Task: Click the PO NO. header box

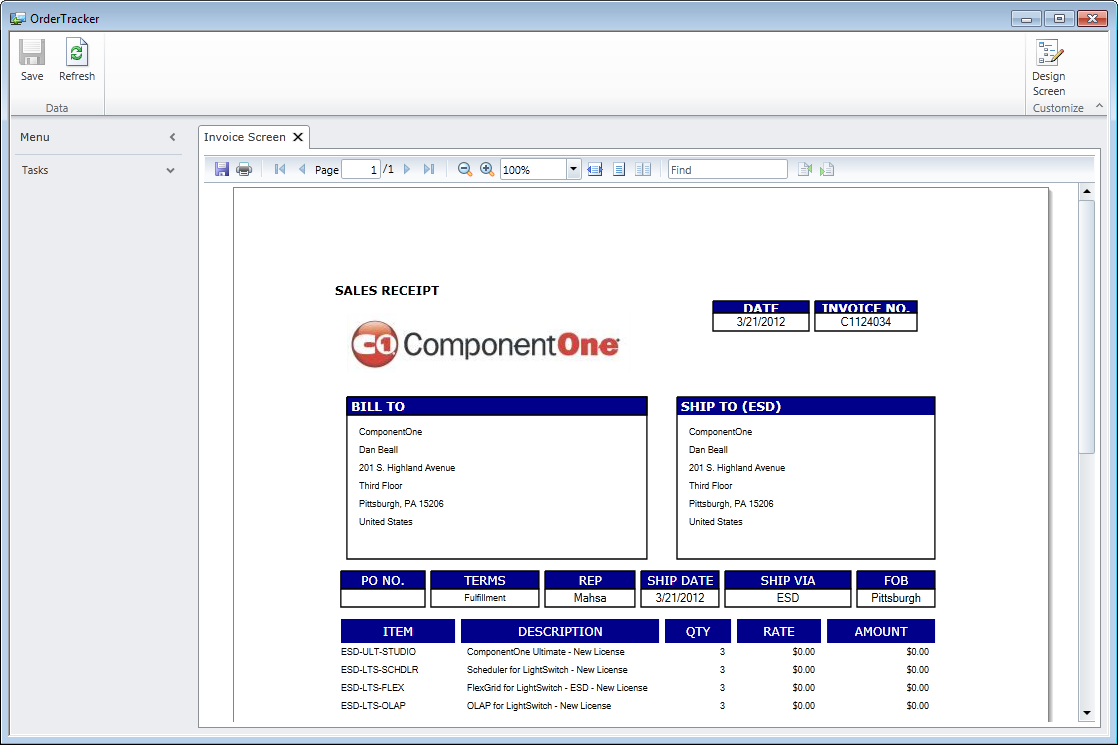Action: click(383, 580)
